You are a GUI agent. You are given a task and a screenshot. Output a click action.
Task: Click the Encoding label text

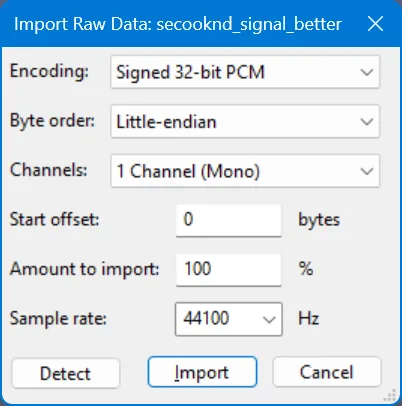tap(49, 71)
